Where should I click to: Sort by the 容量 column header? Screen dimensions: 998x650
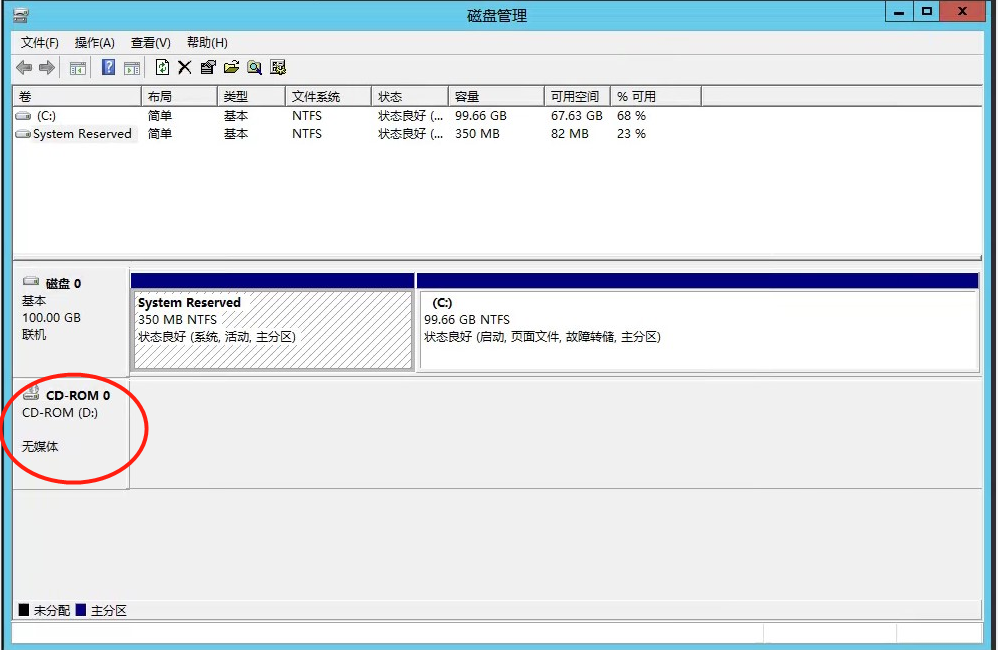coord(496,97)
